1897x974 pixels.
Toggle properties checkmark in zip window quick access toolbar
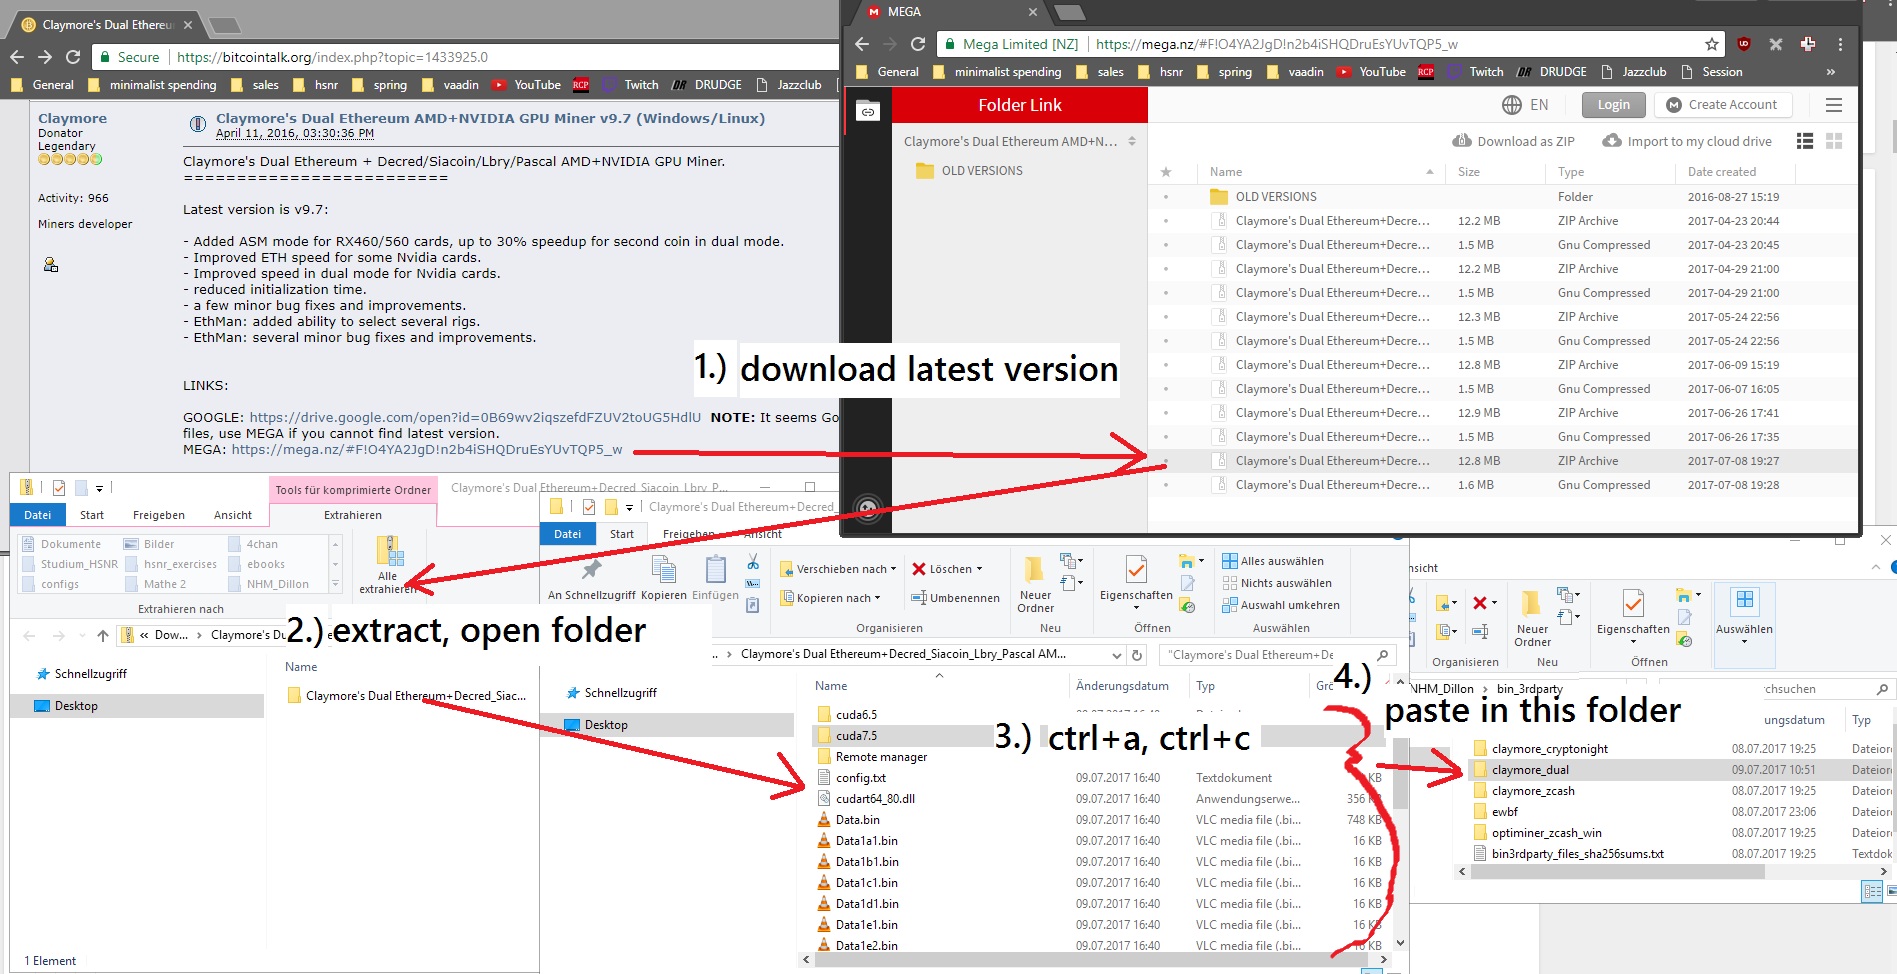point(59,488)
